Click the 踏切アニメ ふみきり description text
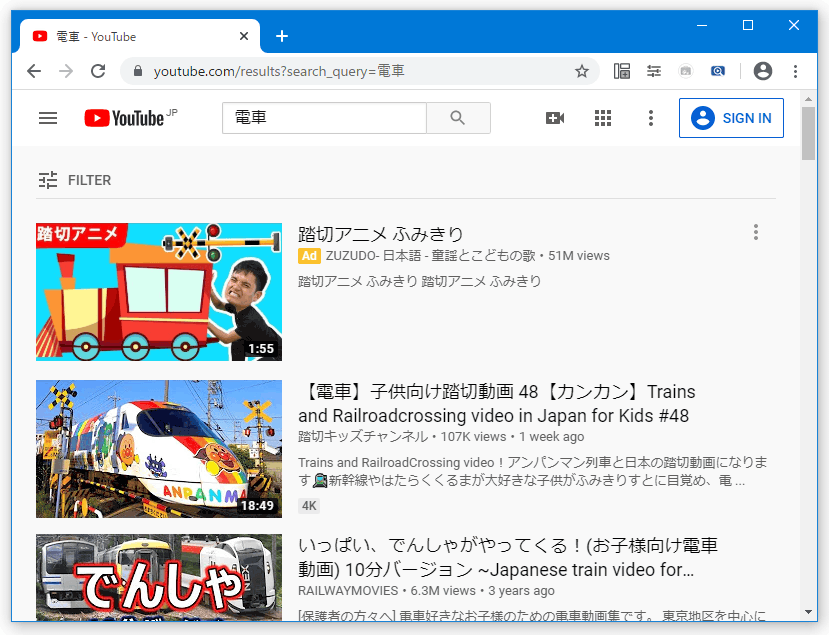The width and height of the screenshot is (829, 635). [419, 281]
